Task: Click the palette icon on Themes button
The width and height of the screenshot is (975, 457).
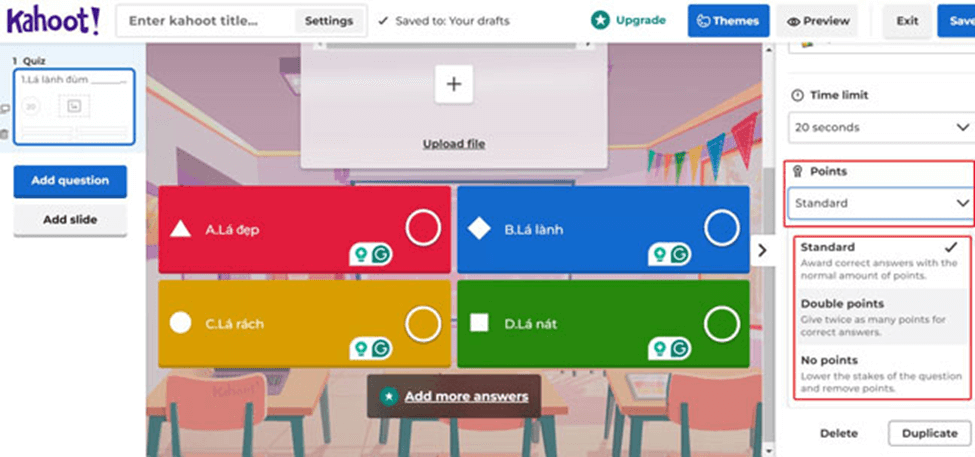Action: pyautogui.click(x=703, y=21)
